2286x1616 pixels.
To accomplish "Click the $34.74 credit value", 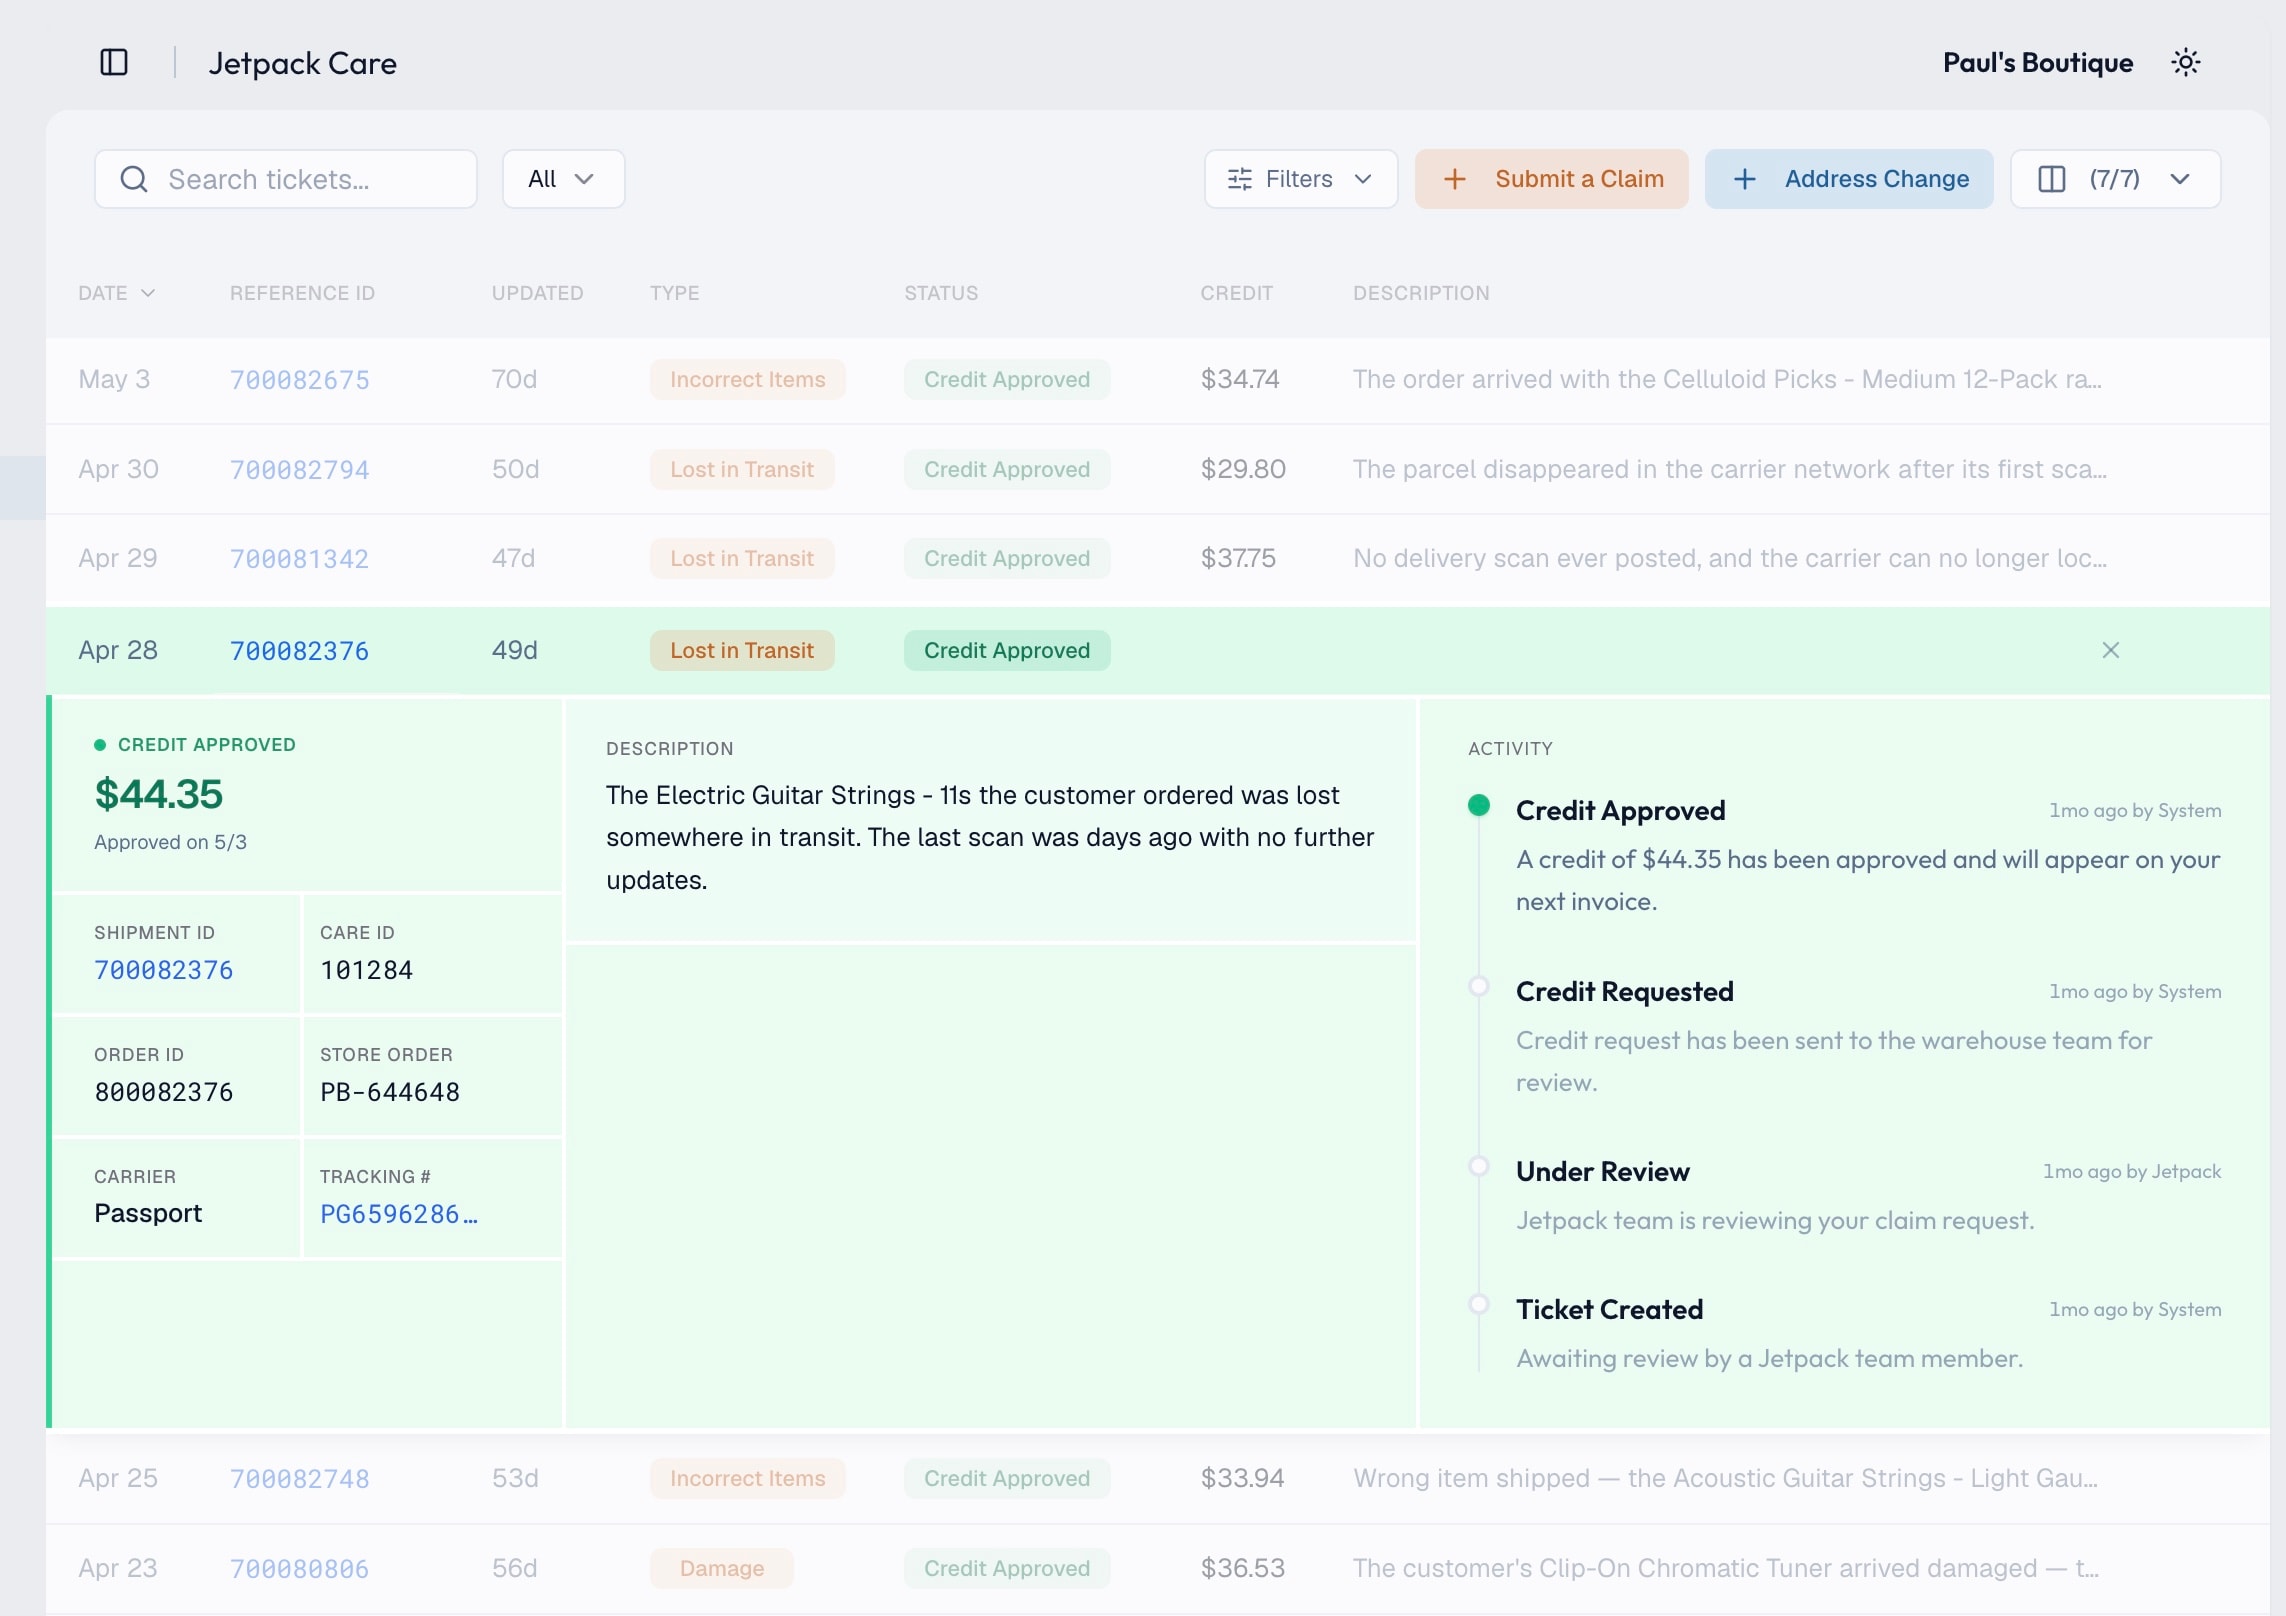I will pyautogui.click(x=1239, y=380).
